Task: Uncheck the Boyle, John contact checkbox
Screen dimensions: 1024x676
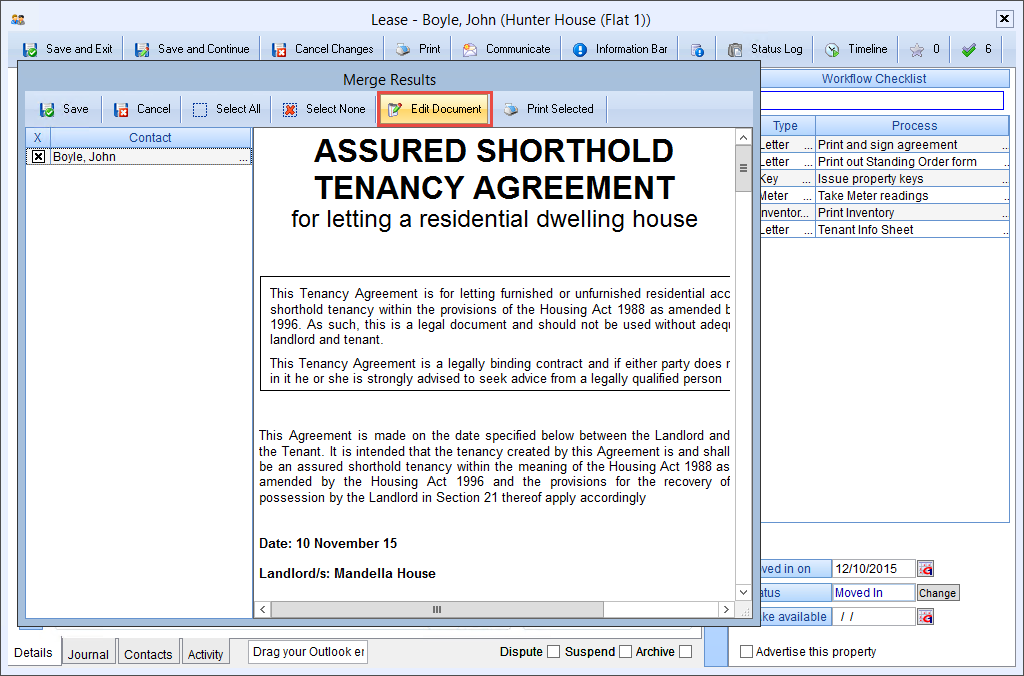Action: (39, 157)
